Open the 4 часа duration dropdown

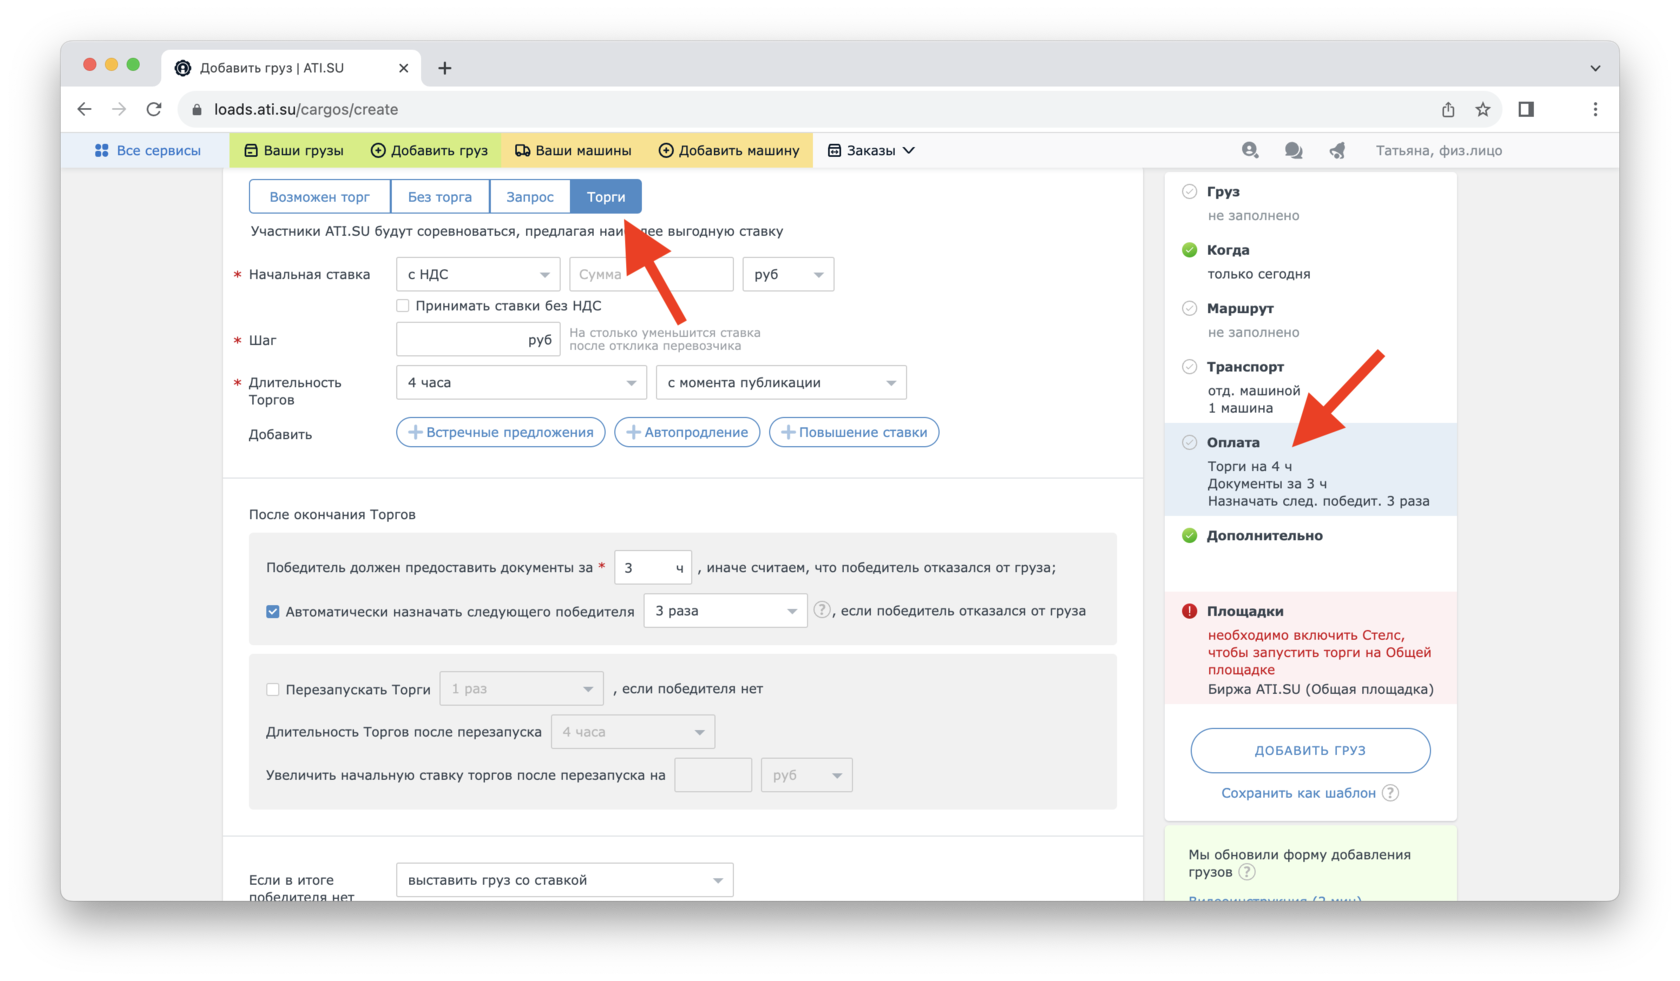[x=521, y=382]
